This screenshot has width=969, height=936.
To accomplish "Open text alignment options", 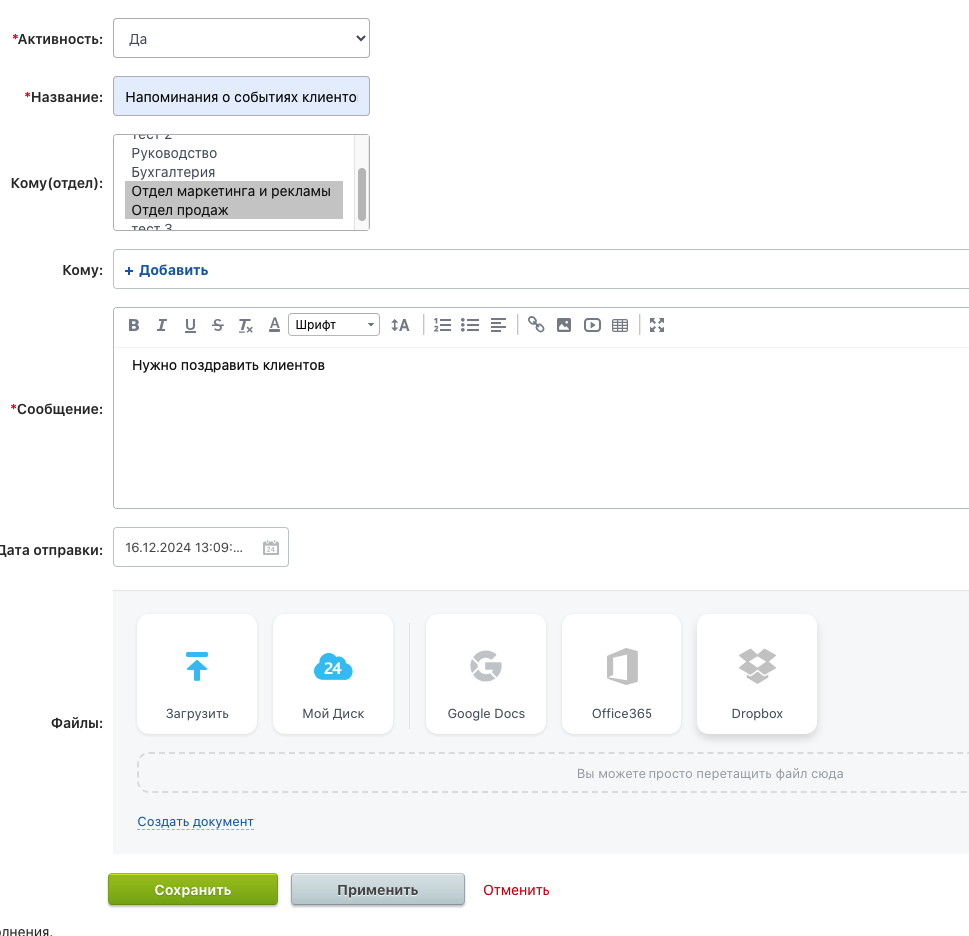I will [498, 325].
